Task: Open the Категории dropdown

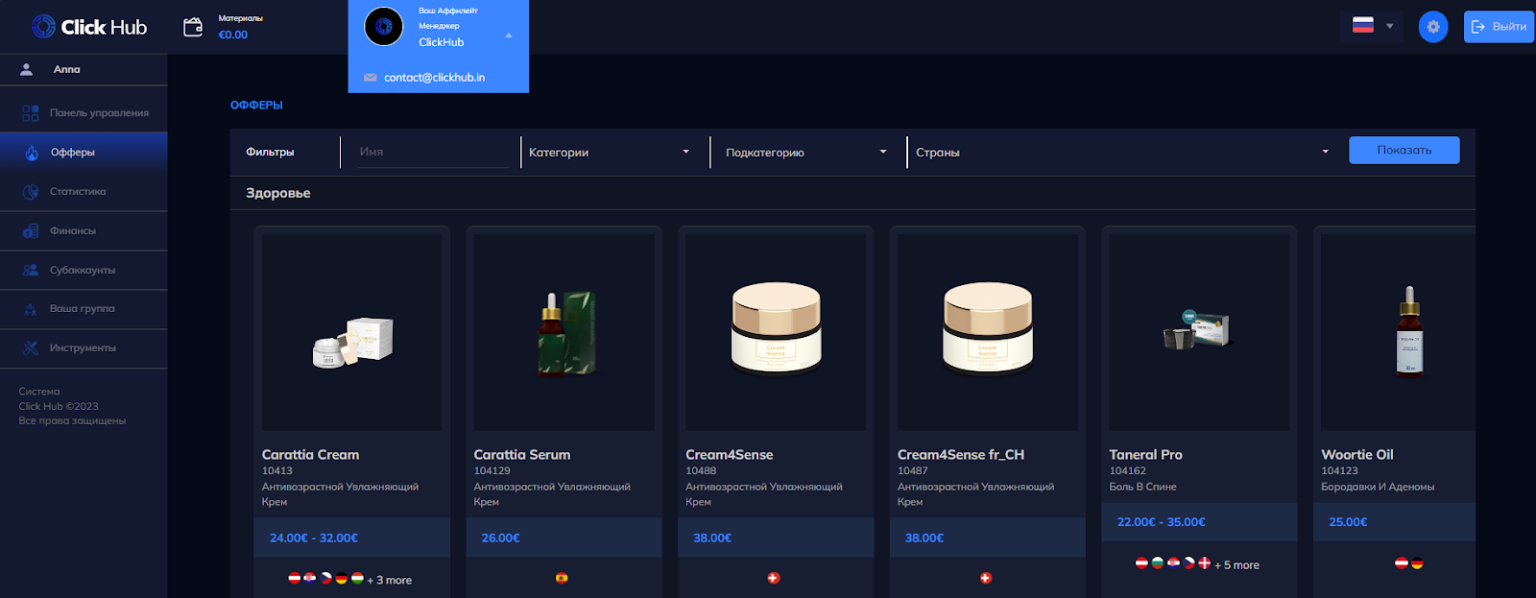Action: pos(610,152)
